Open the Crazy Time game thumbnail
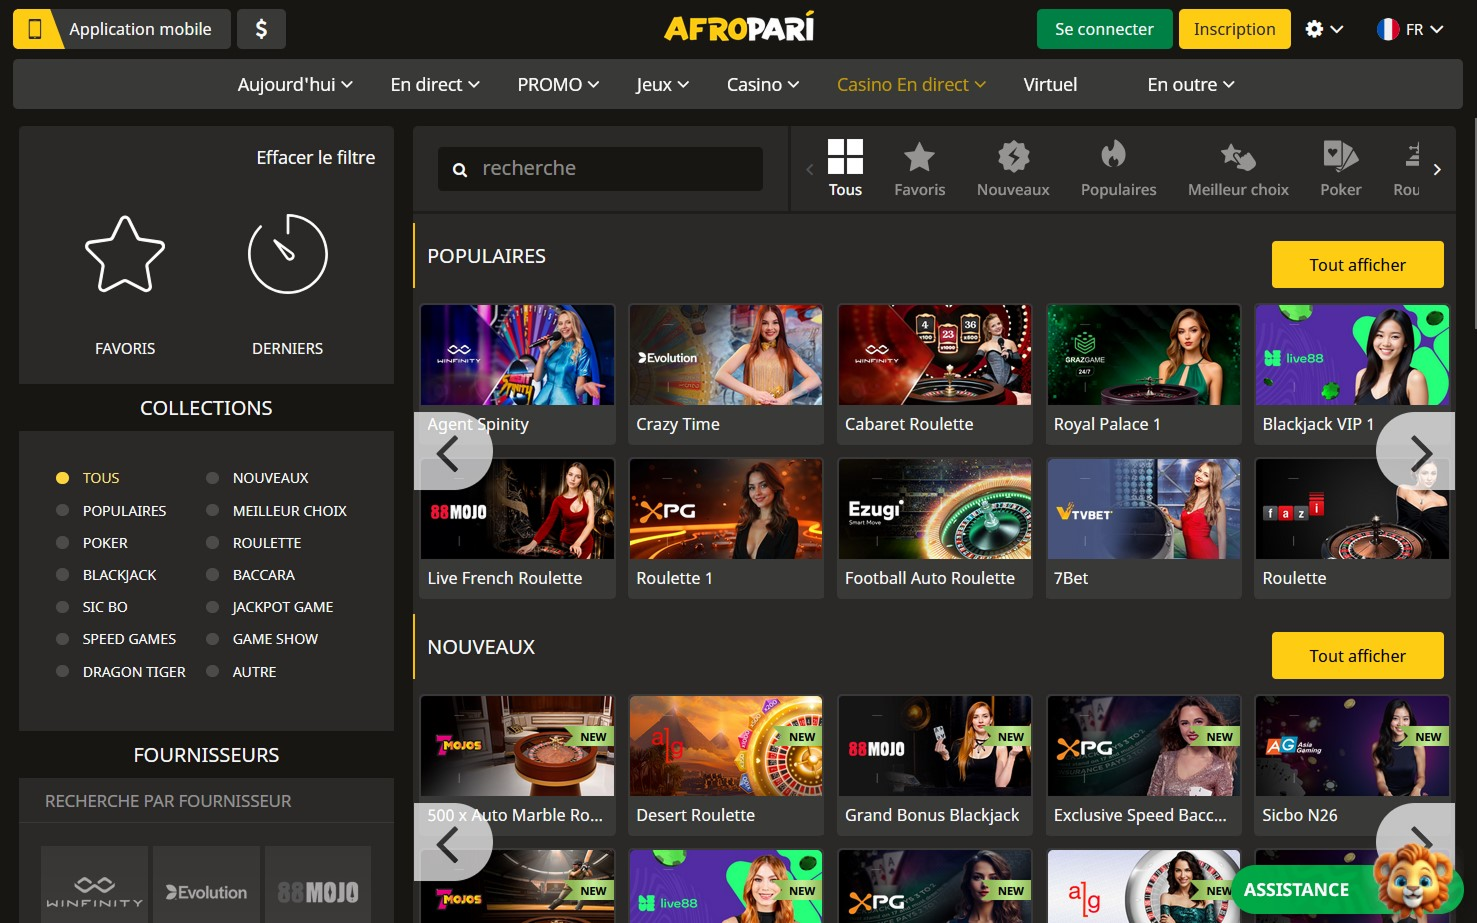 point(726,355)
